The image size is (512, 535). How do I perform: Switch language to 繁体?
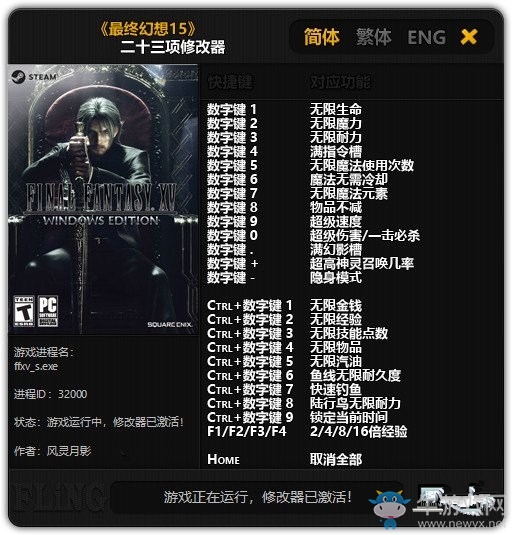pos(374,37)
